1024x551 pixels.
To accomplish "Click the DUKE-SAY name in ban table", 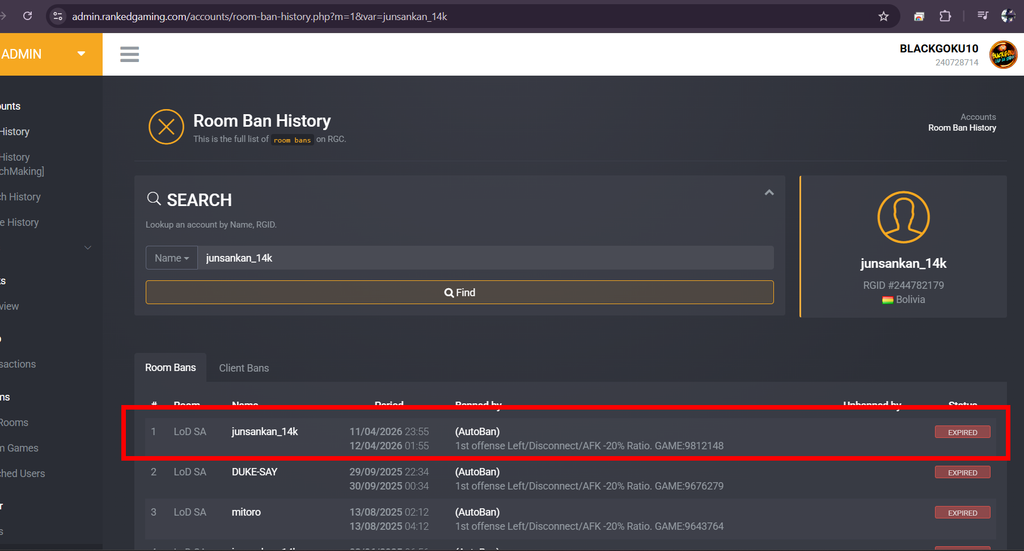I will [x=255, y=472].
